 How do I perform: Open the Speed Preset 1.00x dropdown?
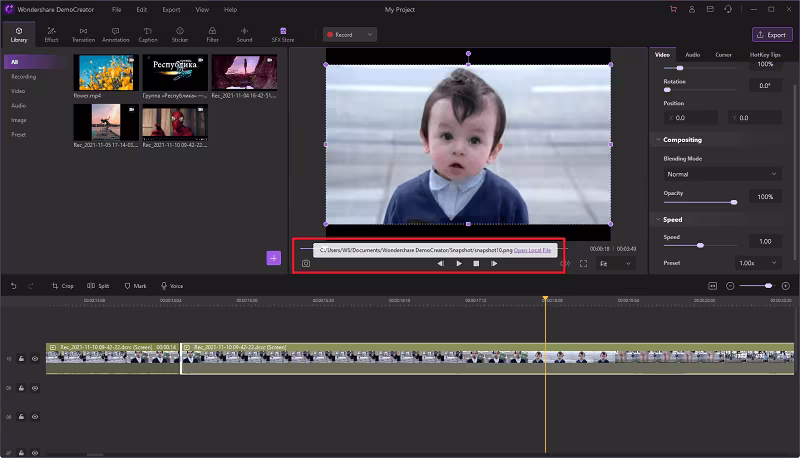[x=758, y=263]
